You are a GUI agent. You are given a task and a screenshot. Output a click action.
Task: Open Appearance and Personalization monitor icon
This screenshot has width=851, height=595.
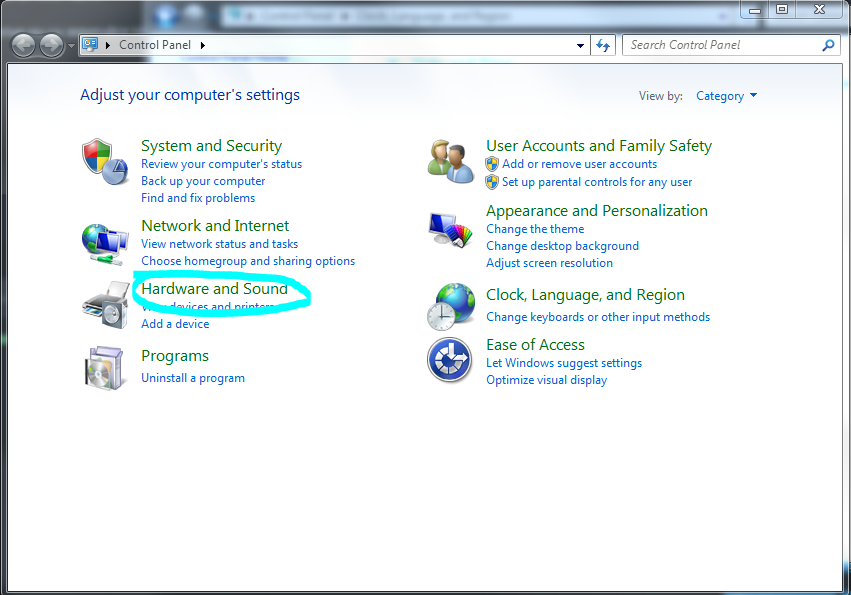coord(450,230)
